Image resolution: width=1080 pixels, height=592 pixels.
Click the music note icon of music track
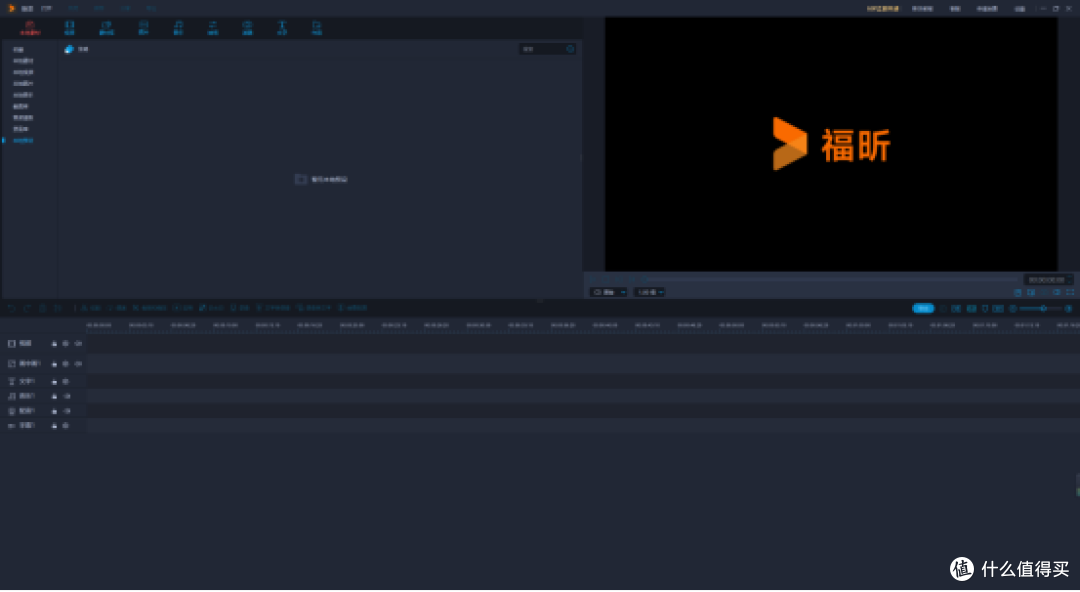[11, 396]
